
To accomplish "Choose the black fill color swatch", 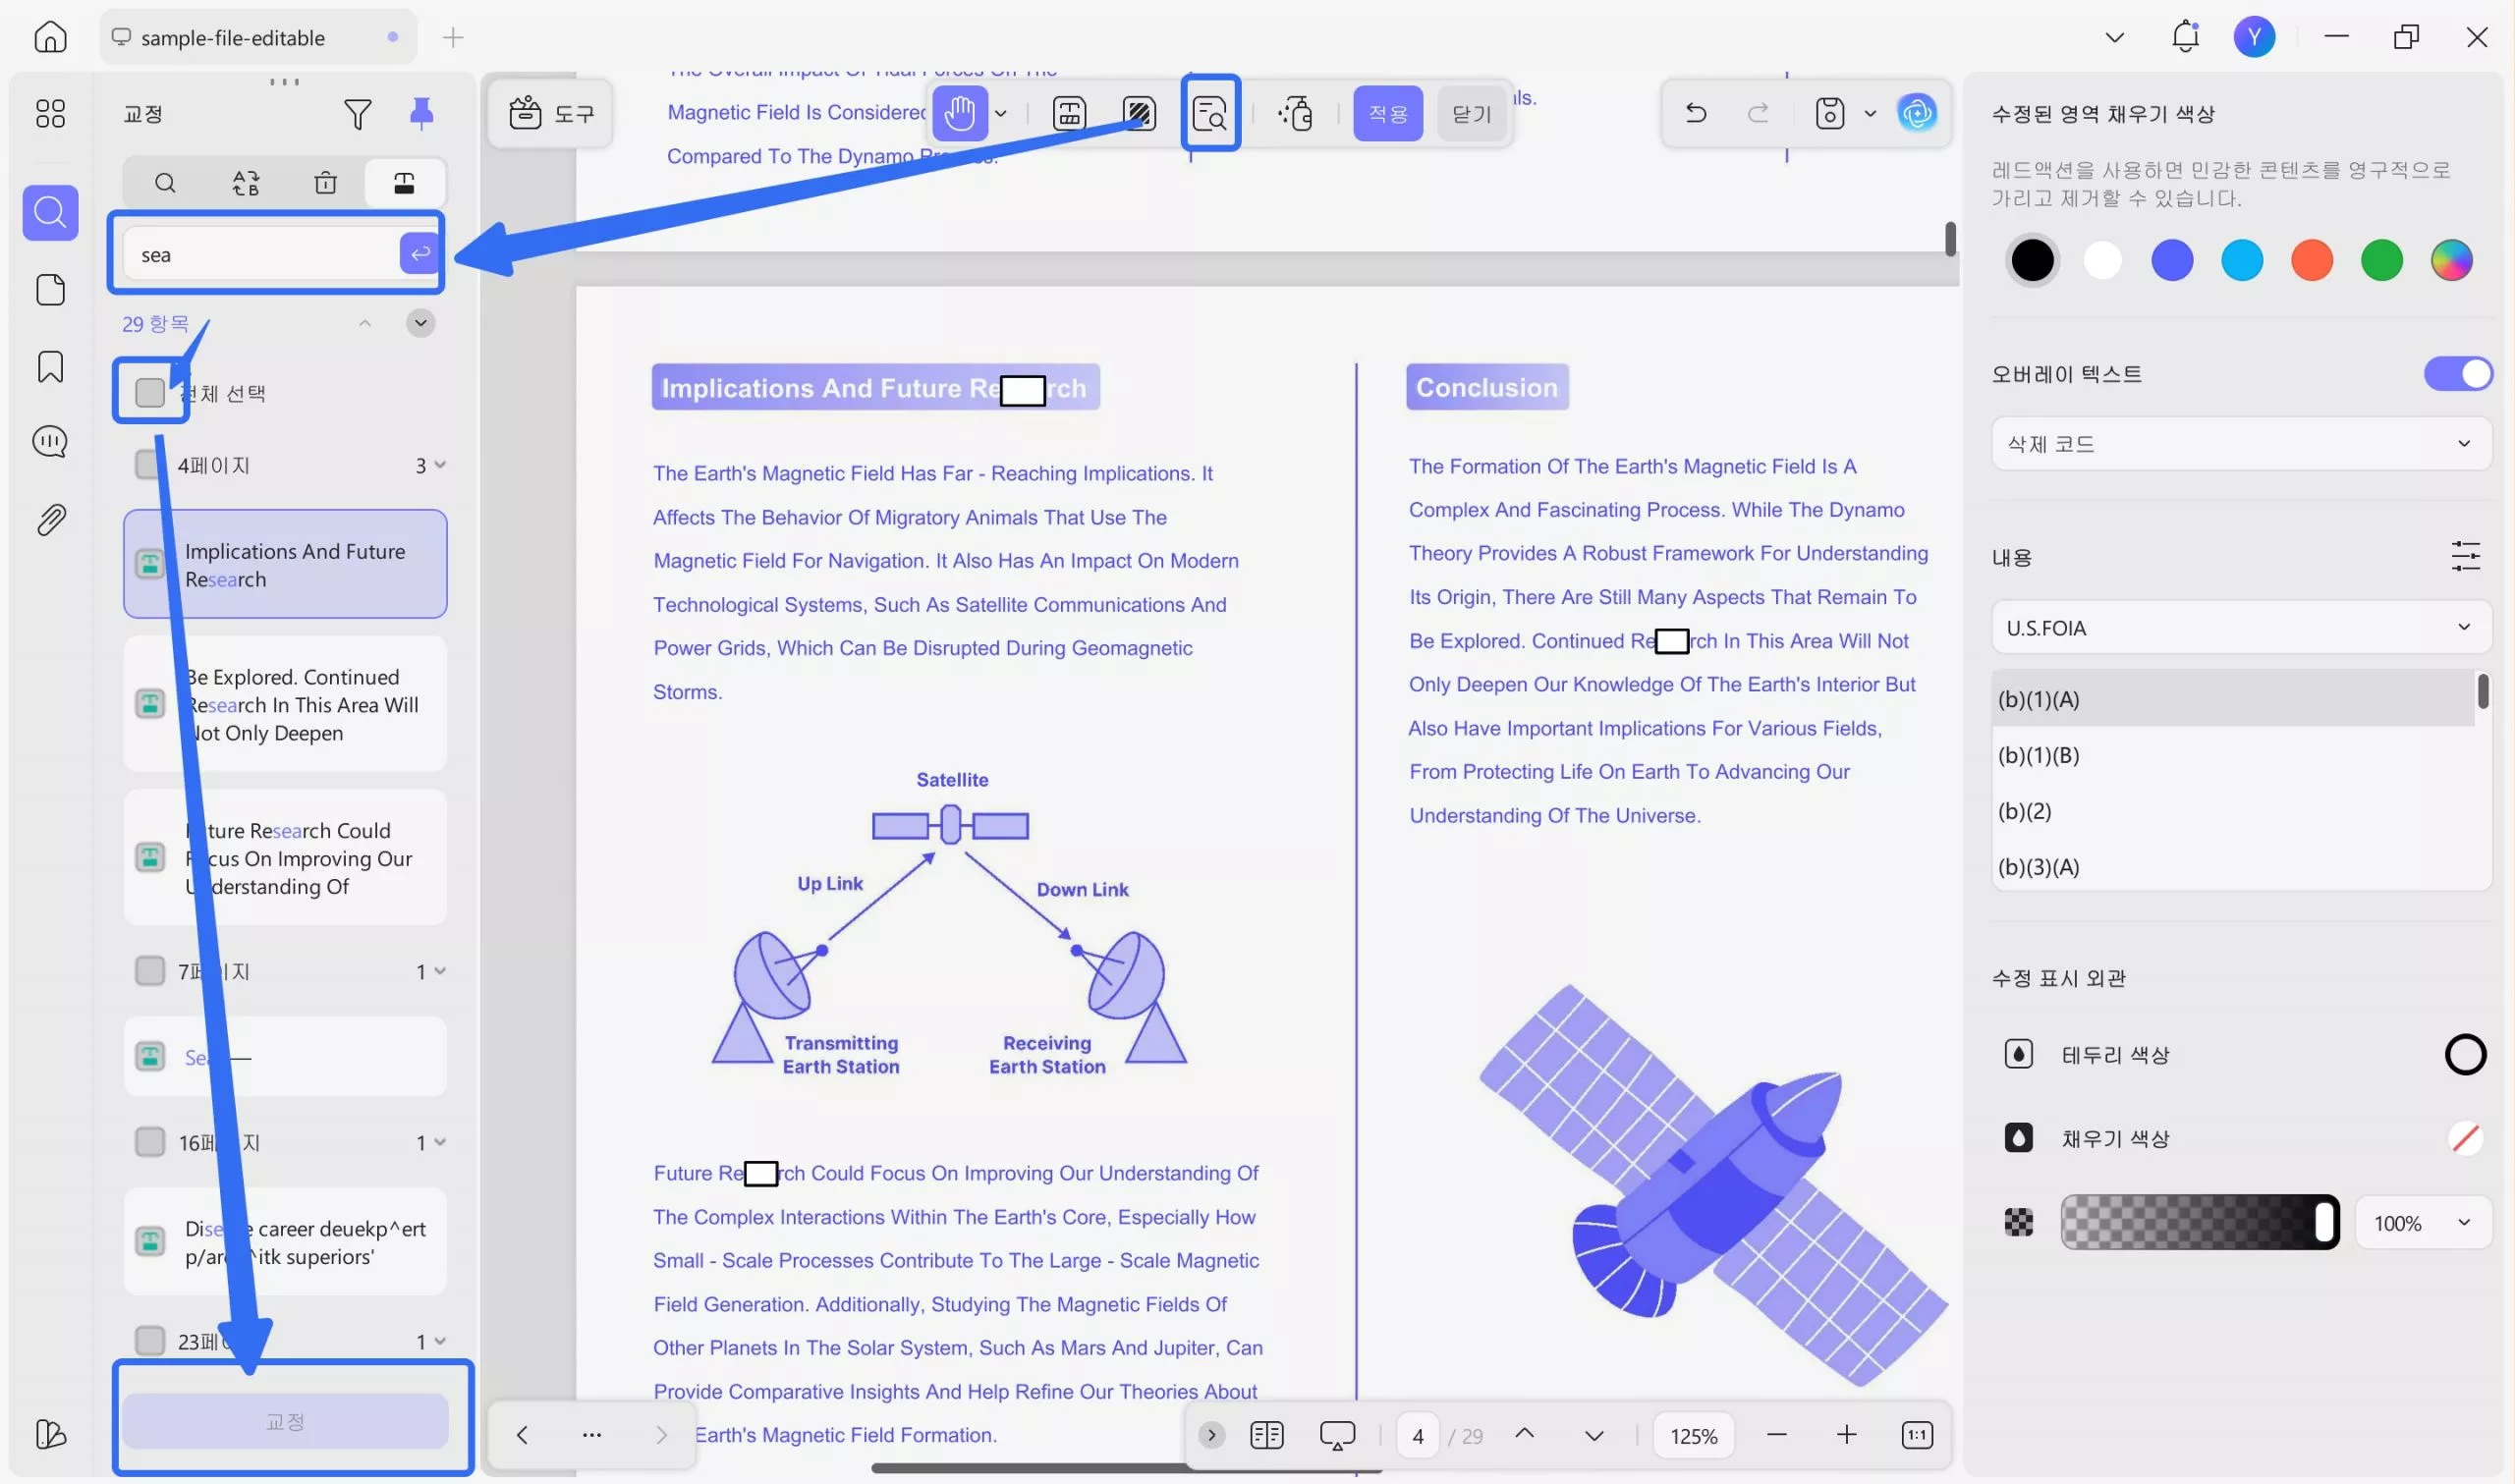I will point(2032,260).
